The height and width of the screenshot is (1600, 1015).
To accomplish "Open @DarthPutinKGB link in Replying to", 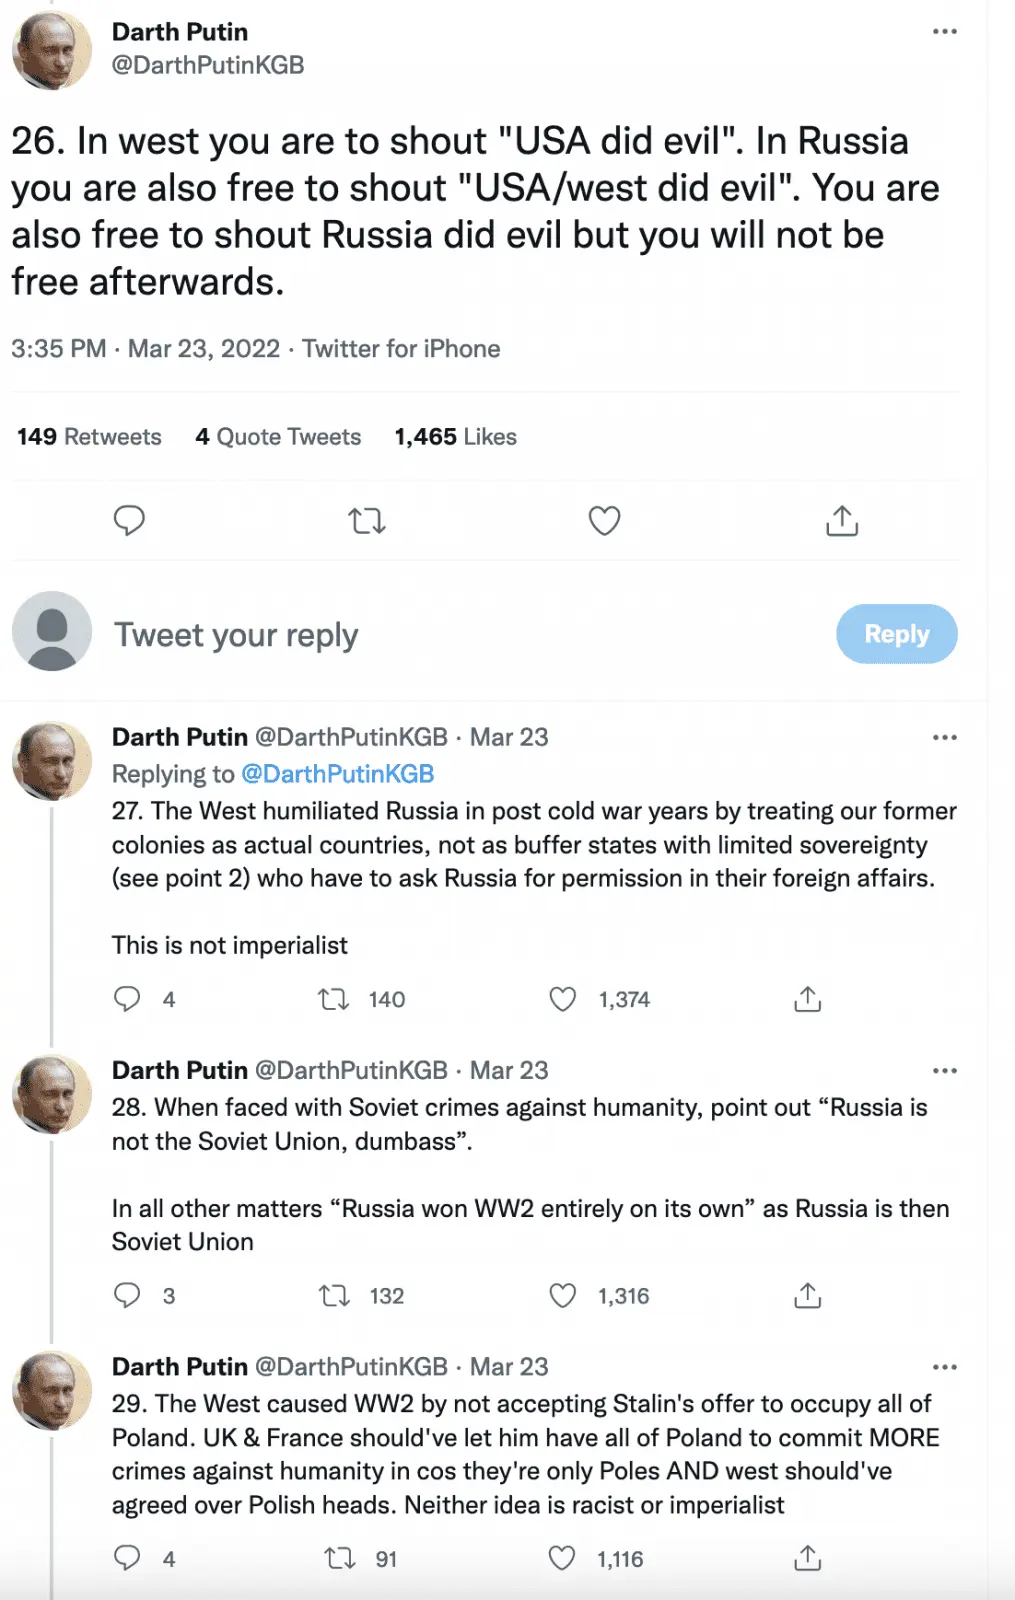I will point(338,774).
